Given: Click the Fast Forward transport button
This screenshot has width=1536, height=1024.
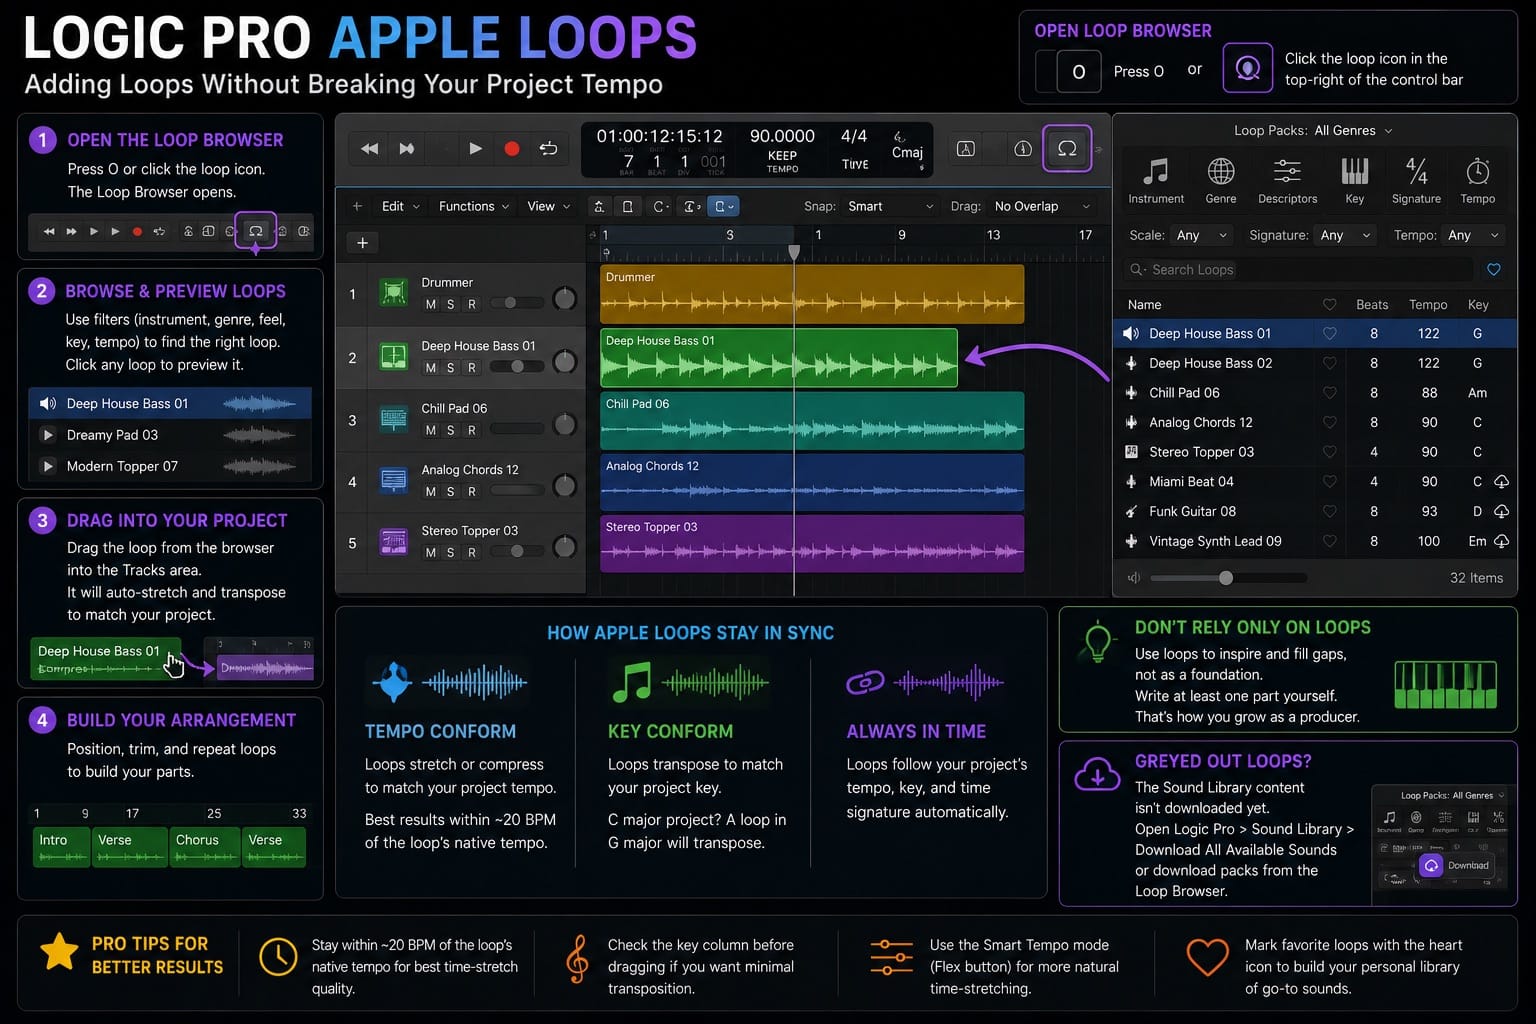Looking at the screenshot, I should tap(407, 149).
